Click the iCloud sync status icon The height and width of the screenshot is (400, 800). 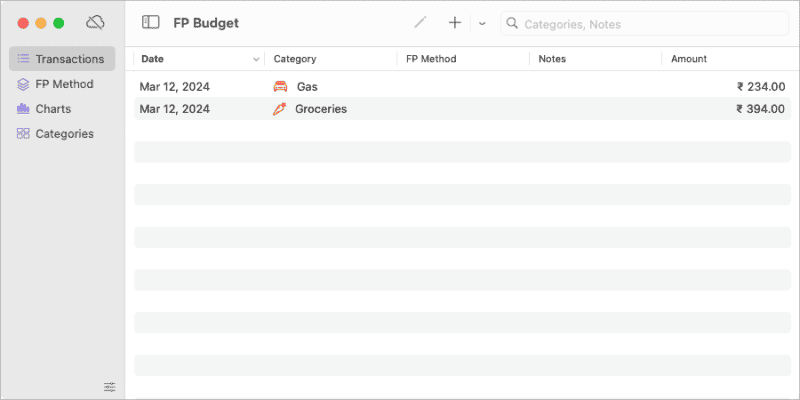(96, 22)
